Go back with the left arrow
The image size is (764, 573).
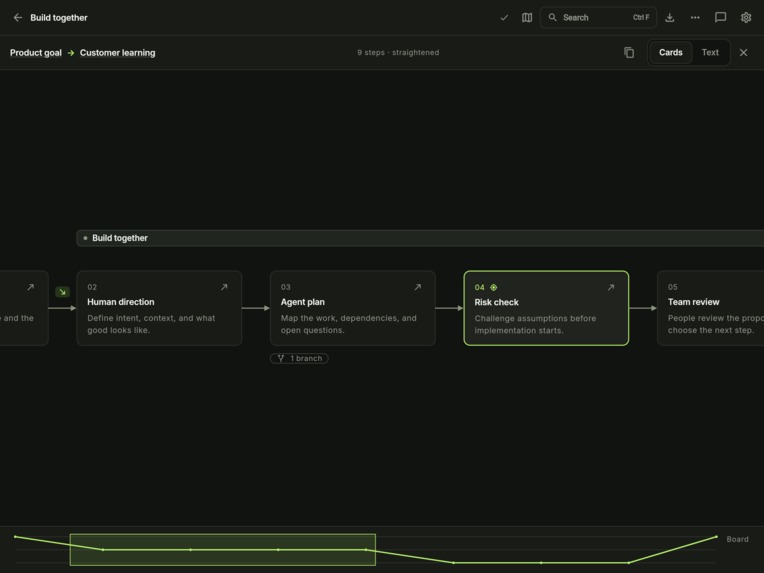coord(18,18)
